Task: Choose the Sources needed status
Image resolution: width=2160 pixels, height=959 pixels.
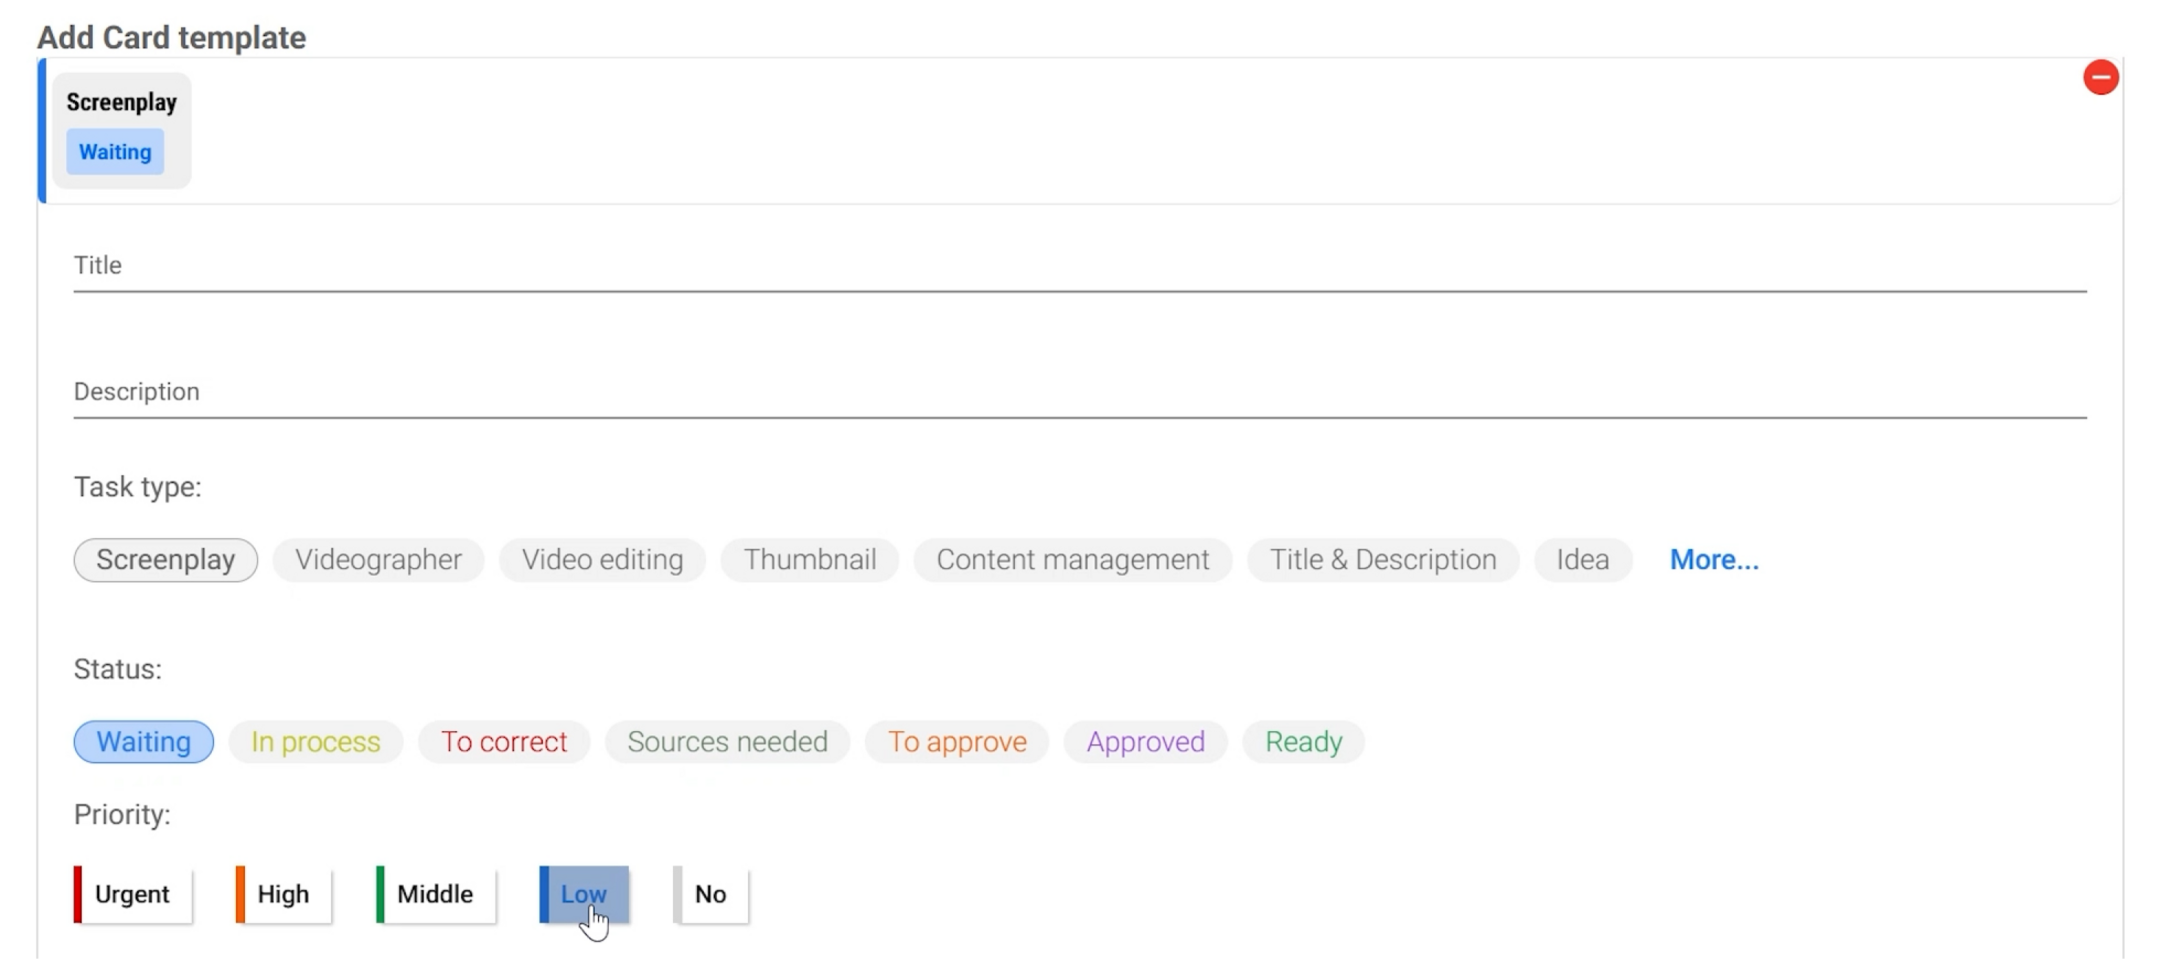Action: click(727, 742)
